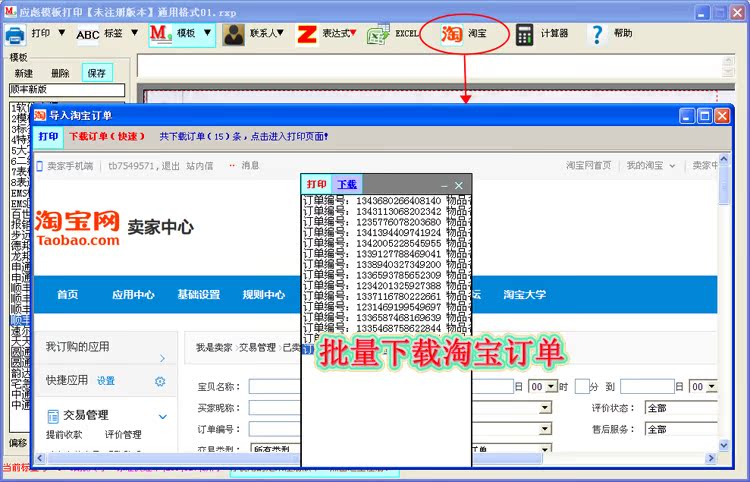Open the 表达式 menu

[x=339, y=33]
